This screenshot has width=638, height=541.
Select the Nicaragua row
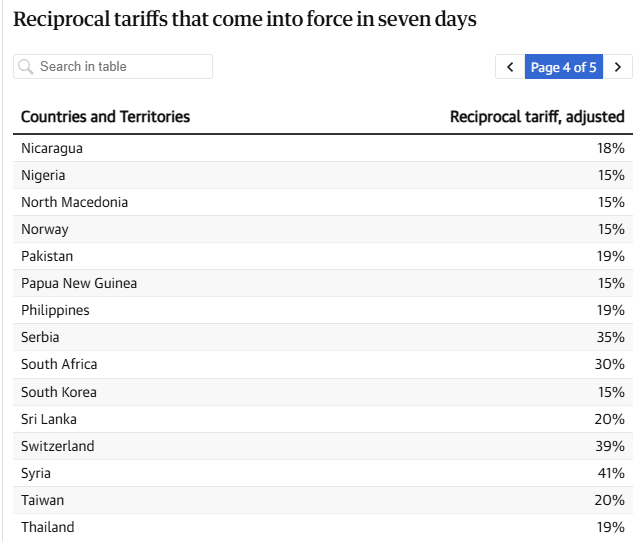(323, 148)
